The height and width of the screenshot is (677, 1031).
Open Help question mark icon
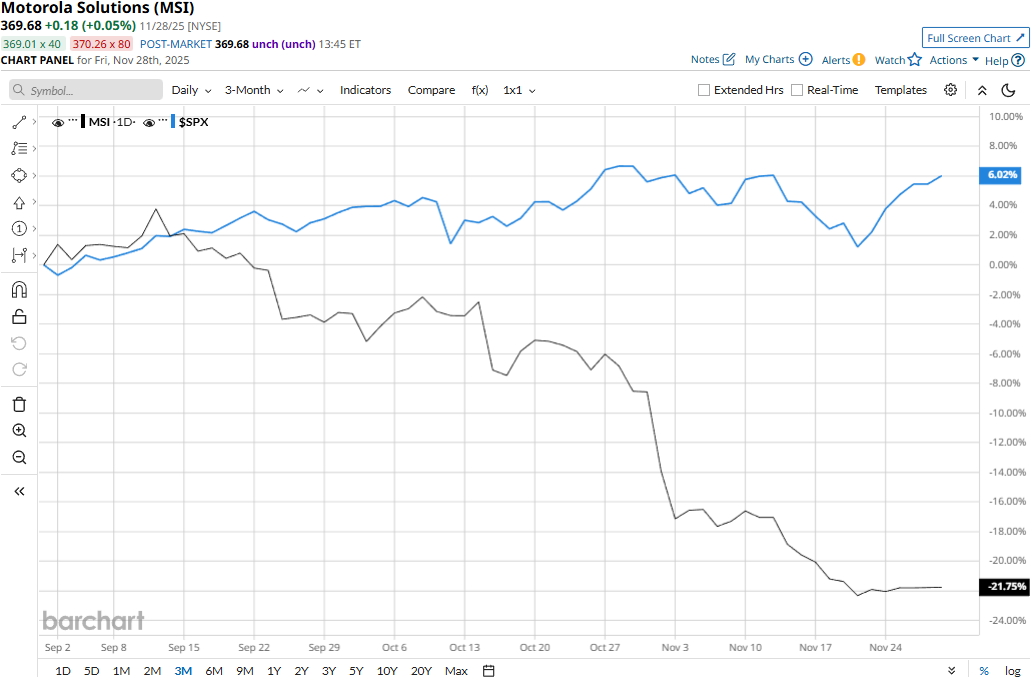click(1018, 60)
